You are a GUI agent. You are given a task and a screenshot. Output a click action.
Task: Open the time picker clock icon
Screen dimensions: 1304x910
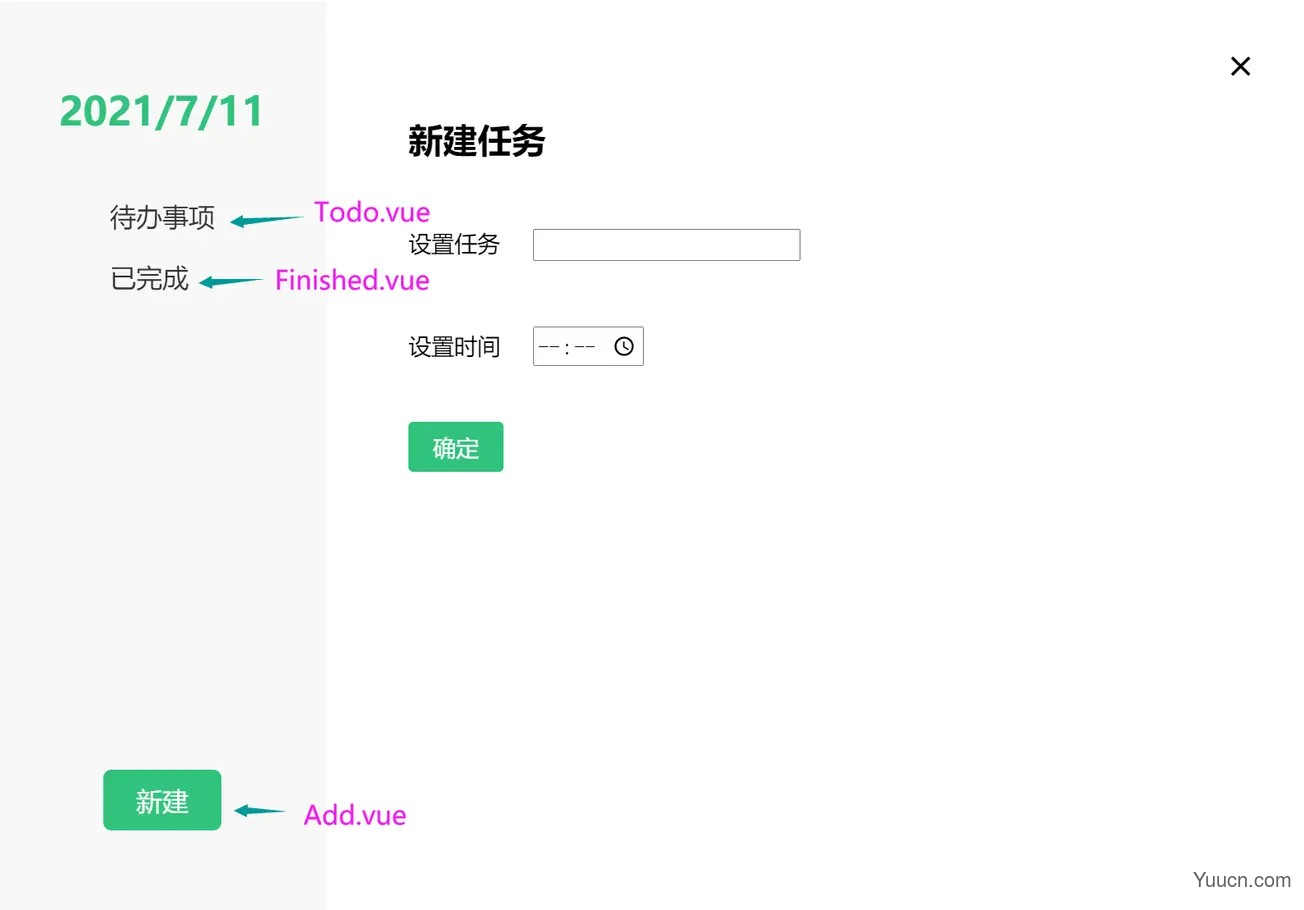[624, 346]
